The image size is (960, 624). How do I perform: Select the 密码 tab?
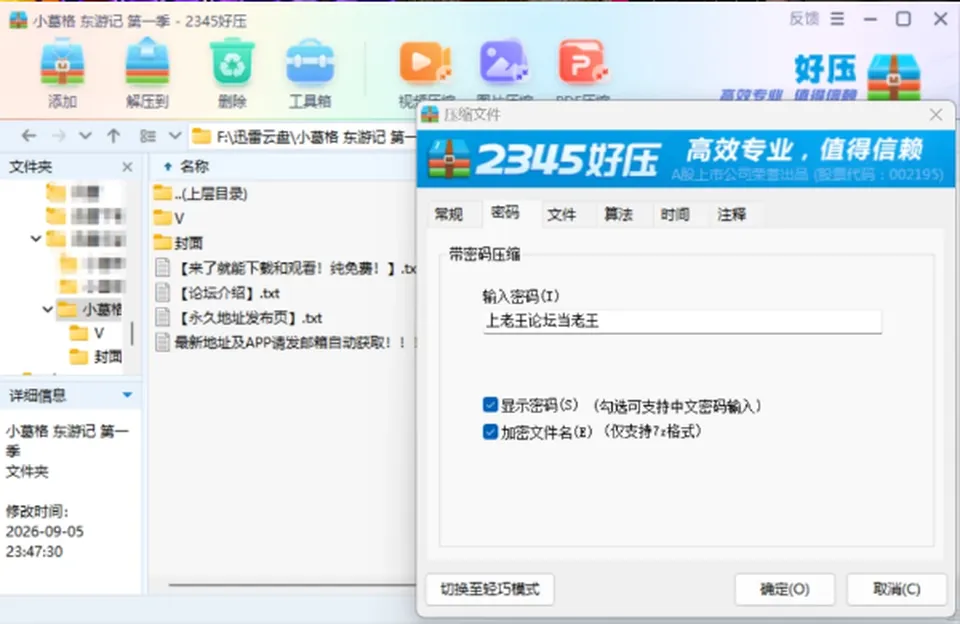point(505,213)
